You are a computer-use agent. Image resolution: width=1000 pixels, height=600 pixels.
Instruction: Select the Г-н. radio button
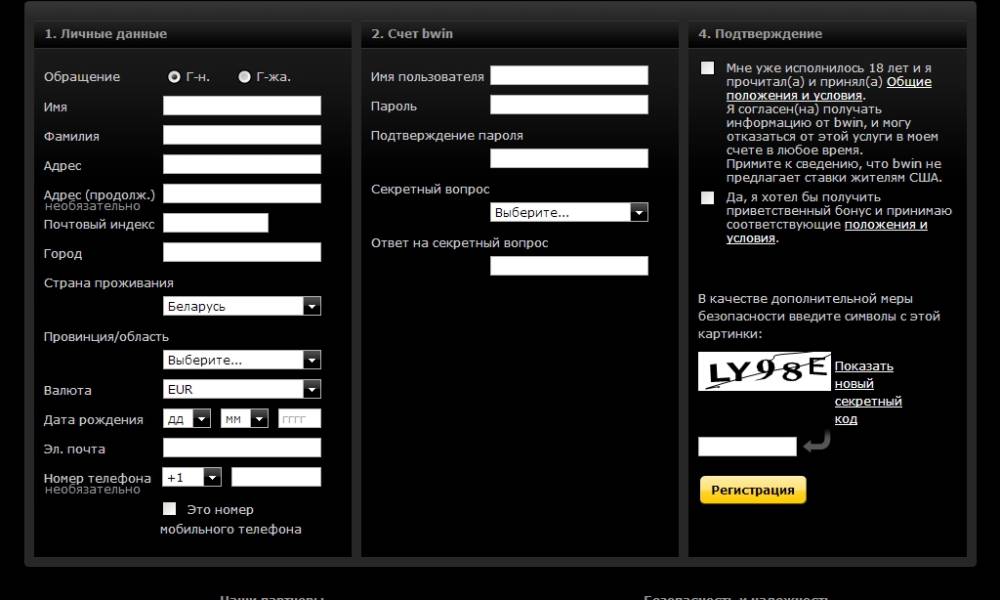point(174,77)
